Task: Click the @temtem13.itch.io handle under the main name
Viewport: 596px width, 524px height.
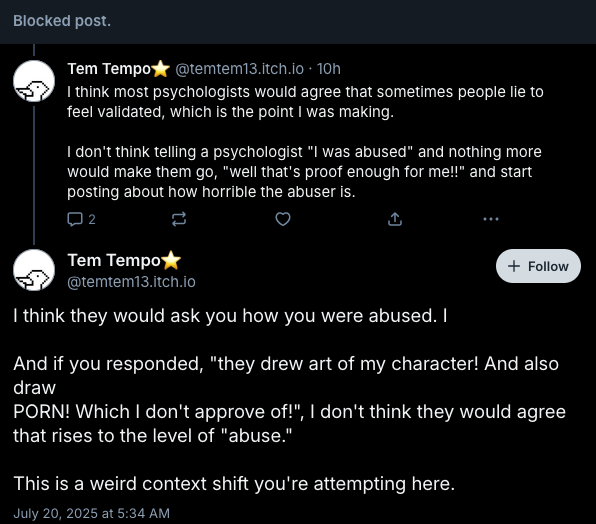Action: (131, 282)
